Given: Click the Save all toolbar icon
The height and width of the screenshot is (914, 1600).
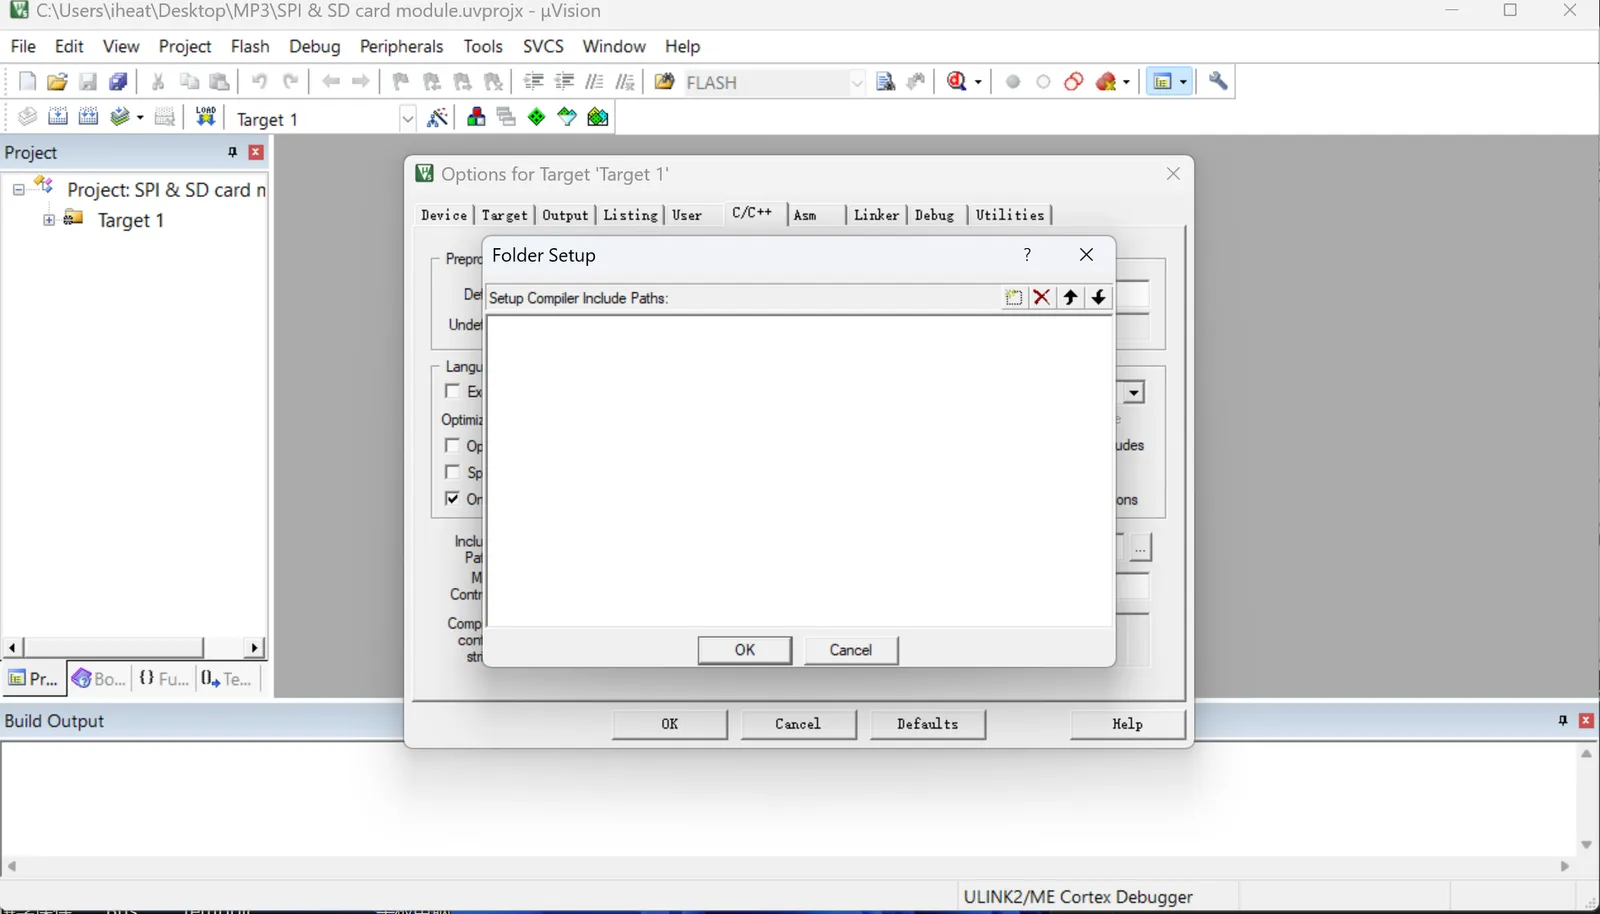Looking at the screenshot, I should pyautogui.click(x=118, y=82).
